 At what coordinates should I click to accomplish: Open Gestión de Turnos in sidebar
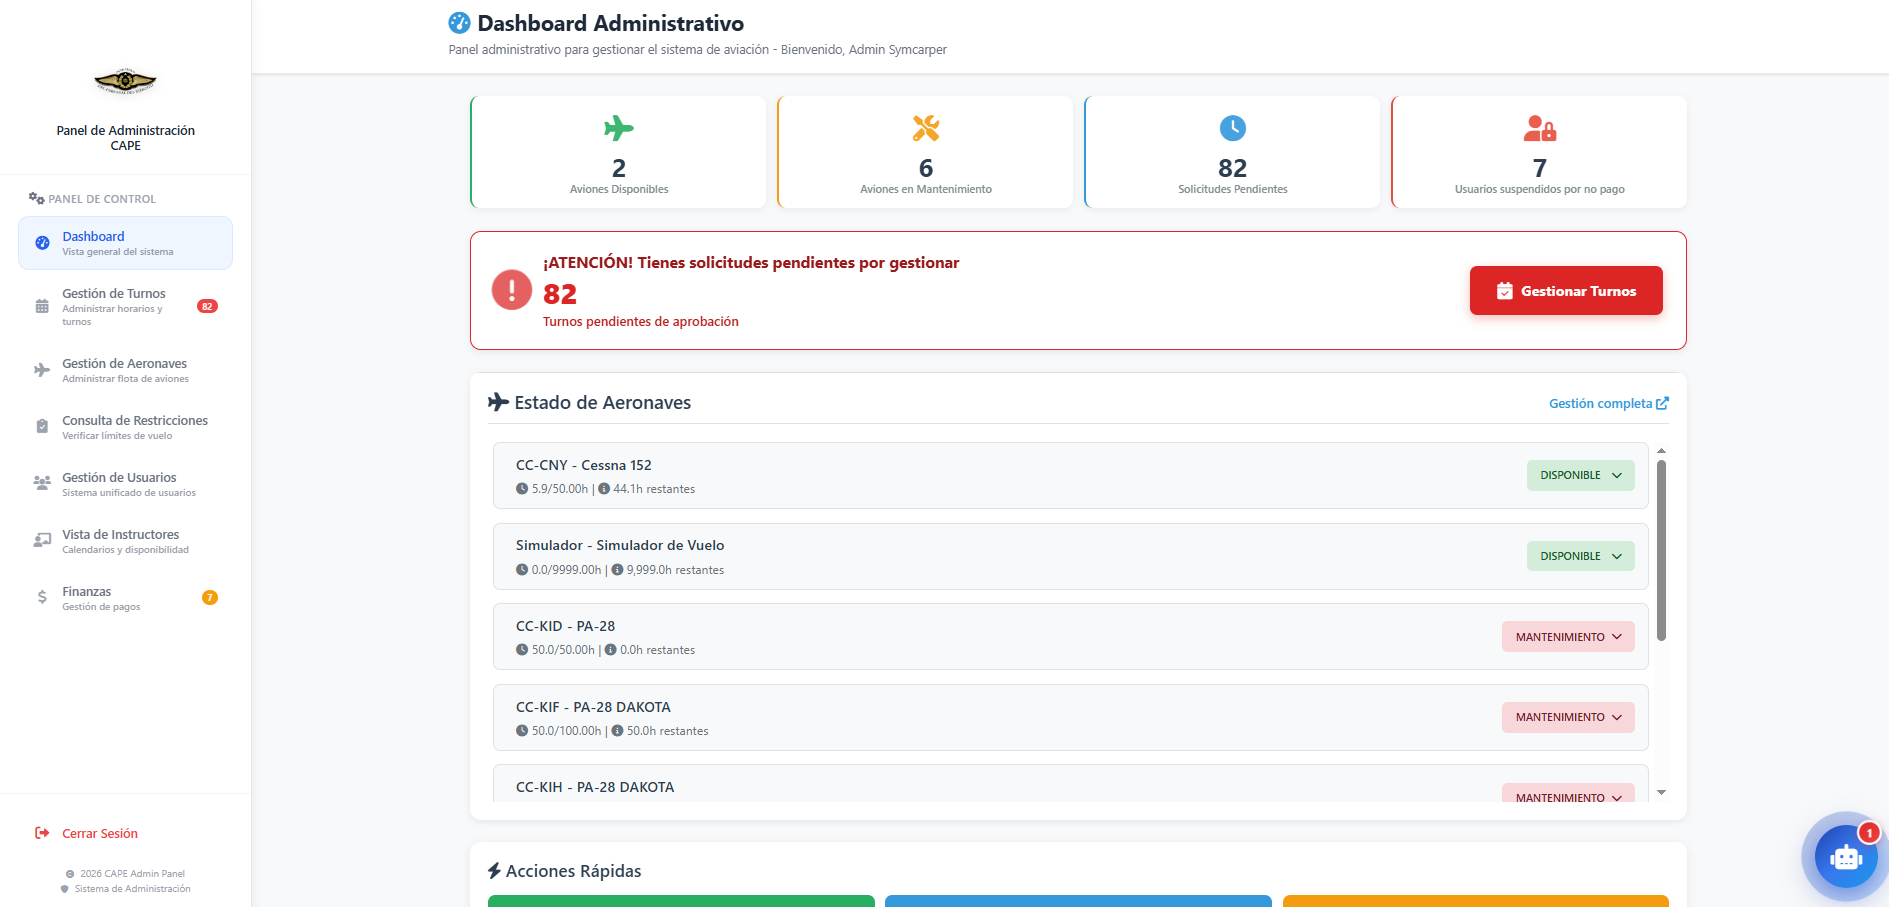coord(114,294)
